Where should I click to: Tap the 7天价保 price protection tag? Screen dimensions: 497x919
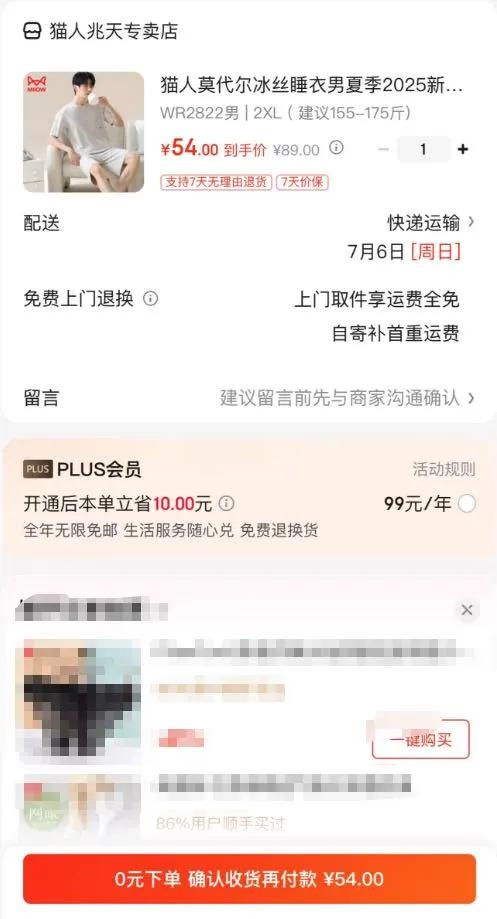[302, 182]
